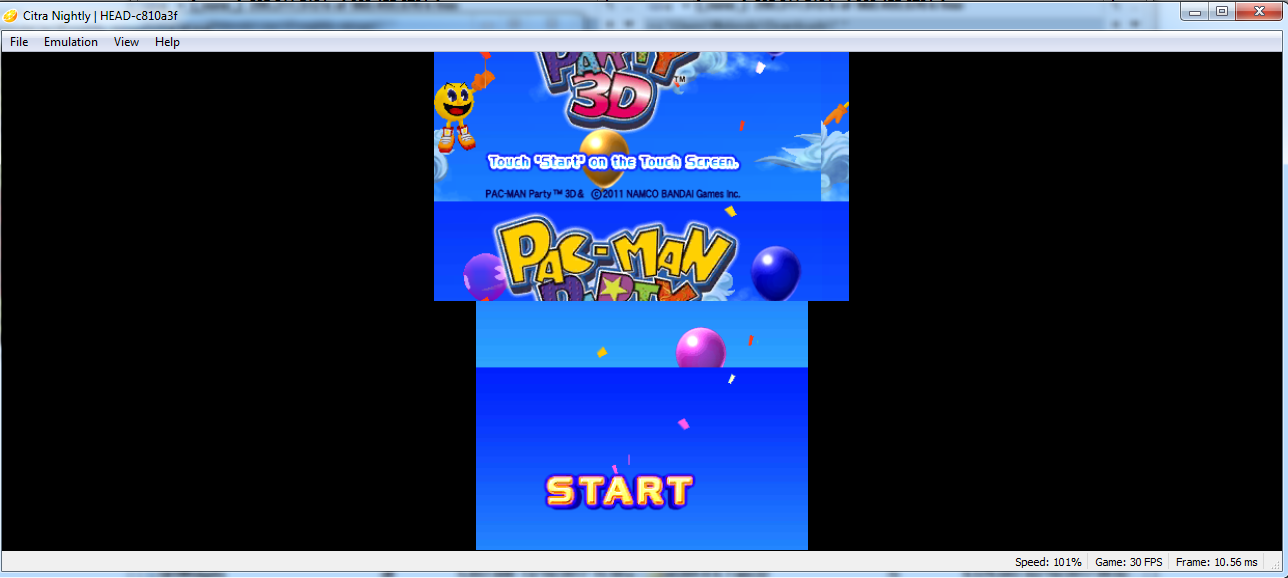Click the Frame: 10.56 ms status entry
This screenshot has width=1288, height=578.
[x=1216, y=563]
